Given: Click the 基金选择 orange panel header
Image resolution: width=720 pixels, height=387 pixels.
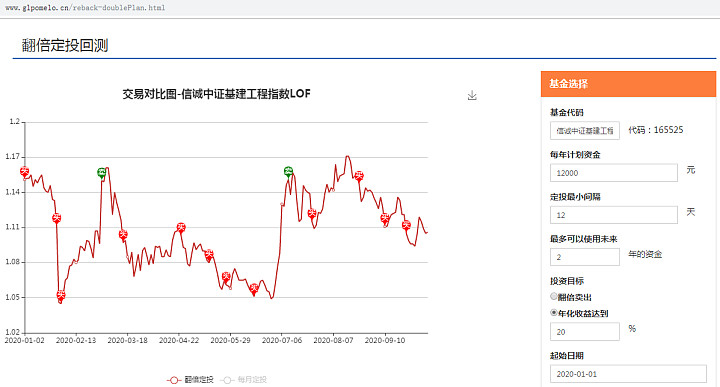Looking at the screenshot, I should coord(628,84).
